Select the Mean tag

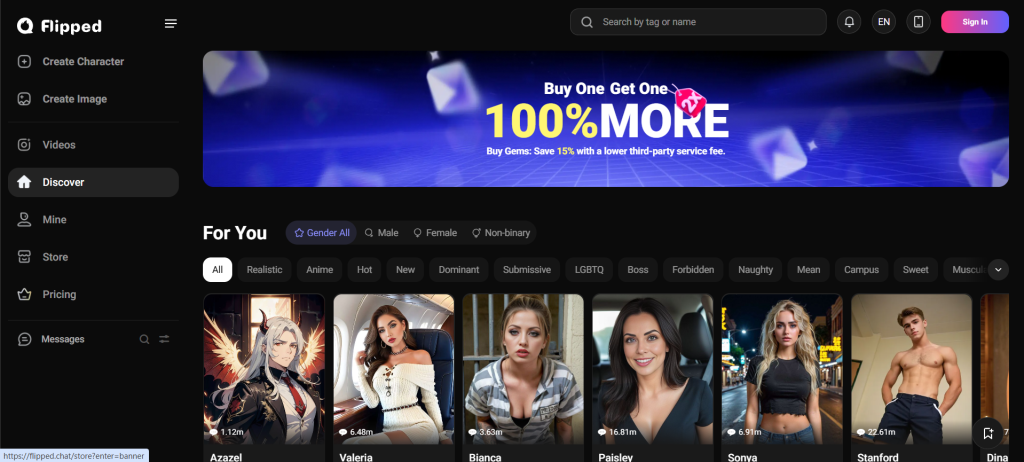808,270
